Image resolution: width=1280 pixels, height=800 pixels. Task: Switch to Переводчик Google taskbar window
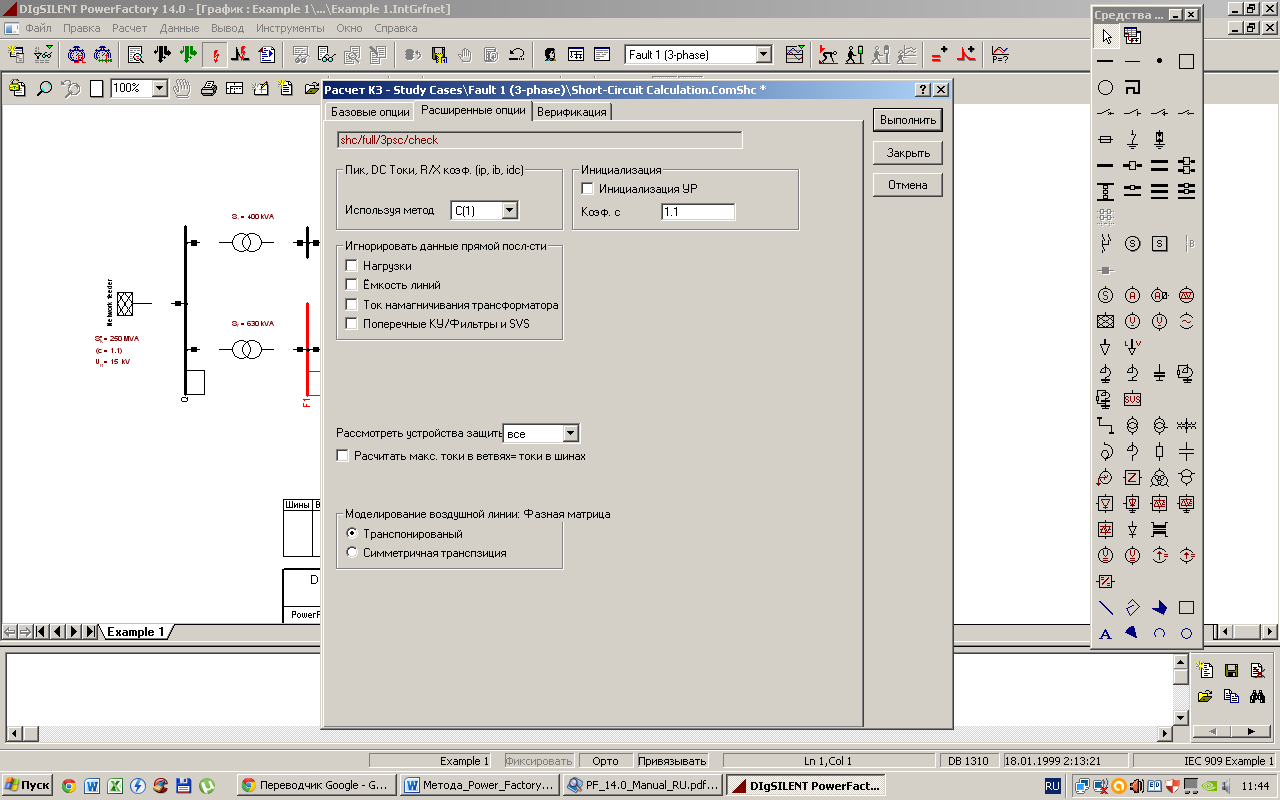coord(316,786)
